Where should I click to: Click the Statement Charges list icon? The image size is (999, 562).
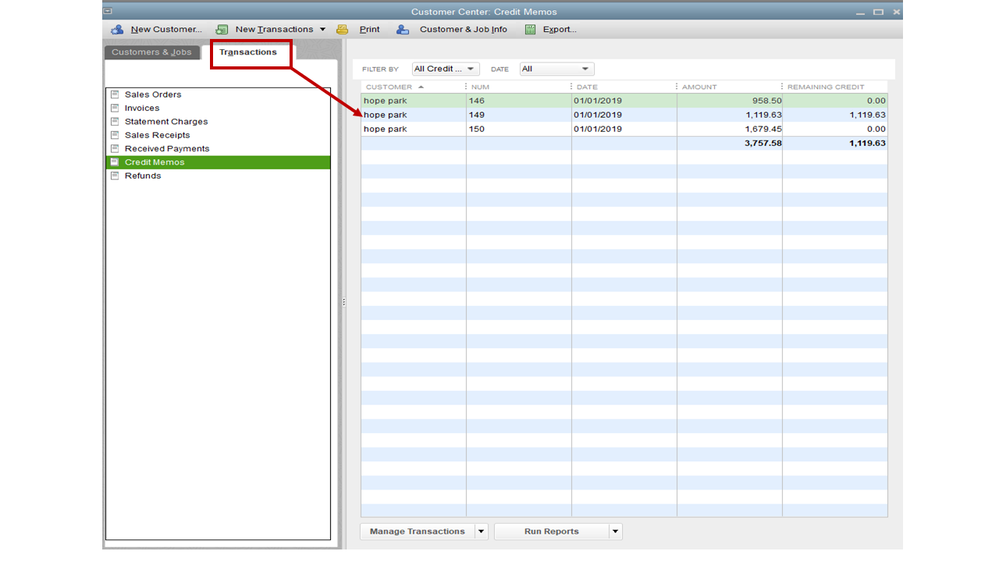(115, 121)
